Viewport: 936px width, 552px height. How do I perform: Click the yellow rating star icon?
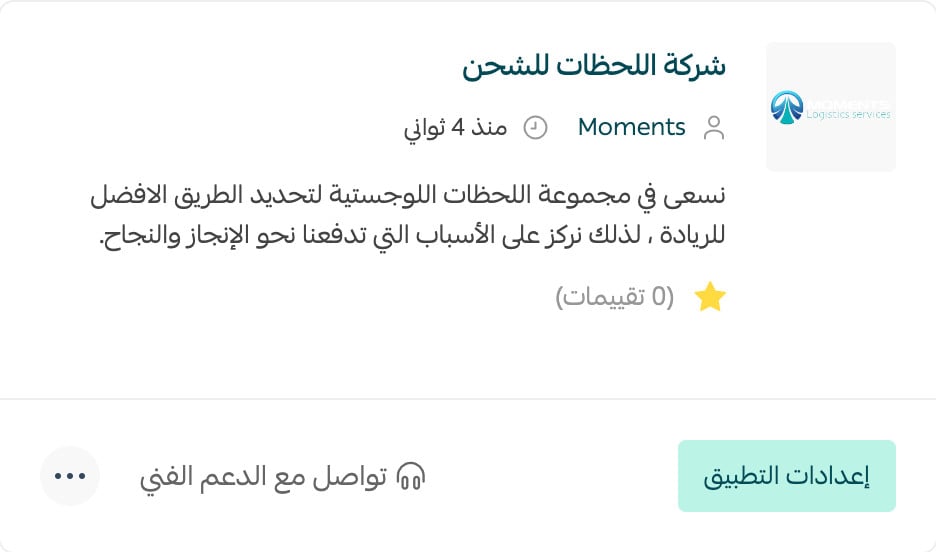pos(710,297)
